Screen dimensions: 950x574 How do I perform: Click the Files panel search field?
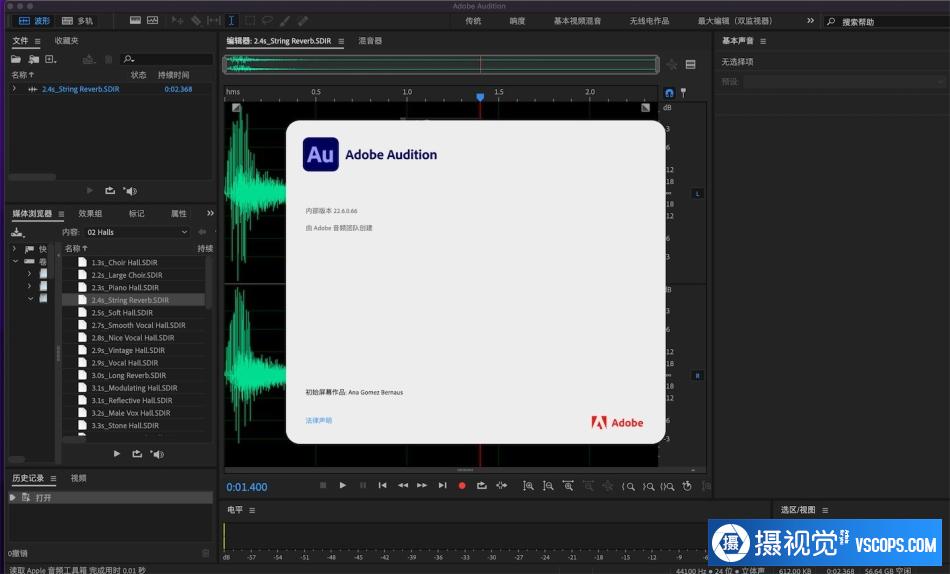(167, 59)
